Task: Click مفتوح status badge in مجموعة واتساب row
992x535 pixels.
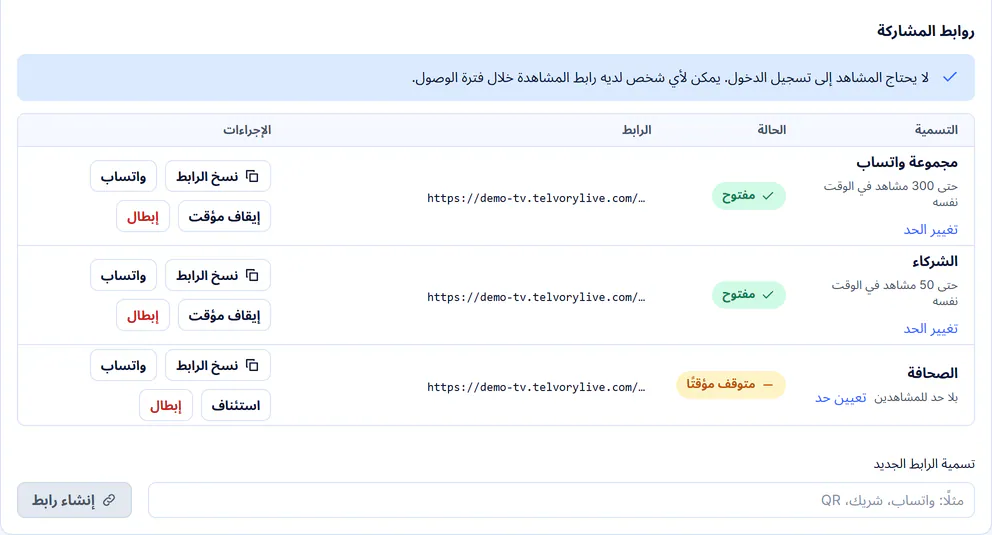Action: [x=748, y=196]
